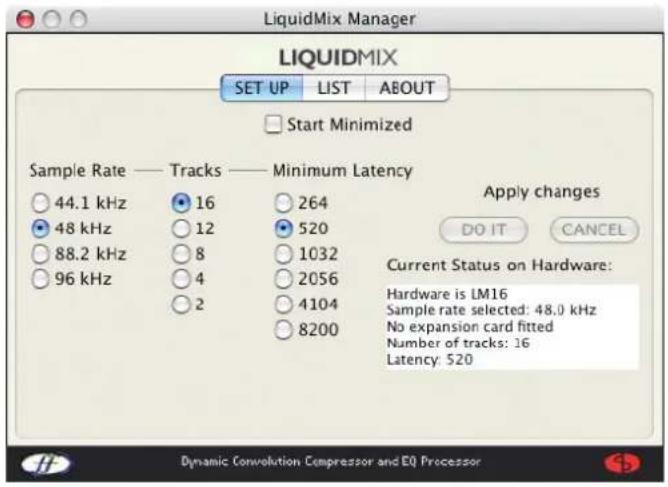Click the 'Minimum Latency' column heading
This screenshot has width=668, height=487.
tap(343, 170)
